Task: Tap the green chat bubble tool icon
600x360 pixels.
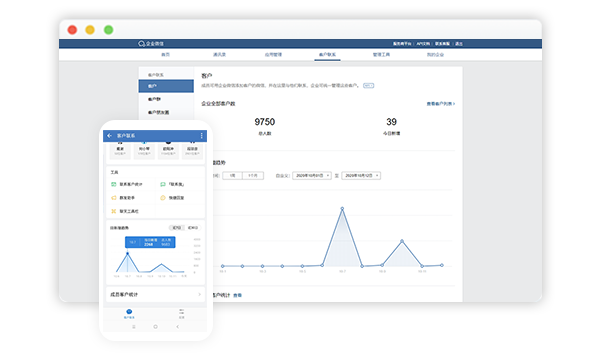Action: pyautogui.click(x=163, y=184)
